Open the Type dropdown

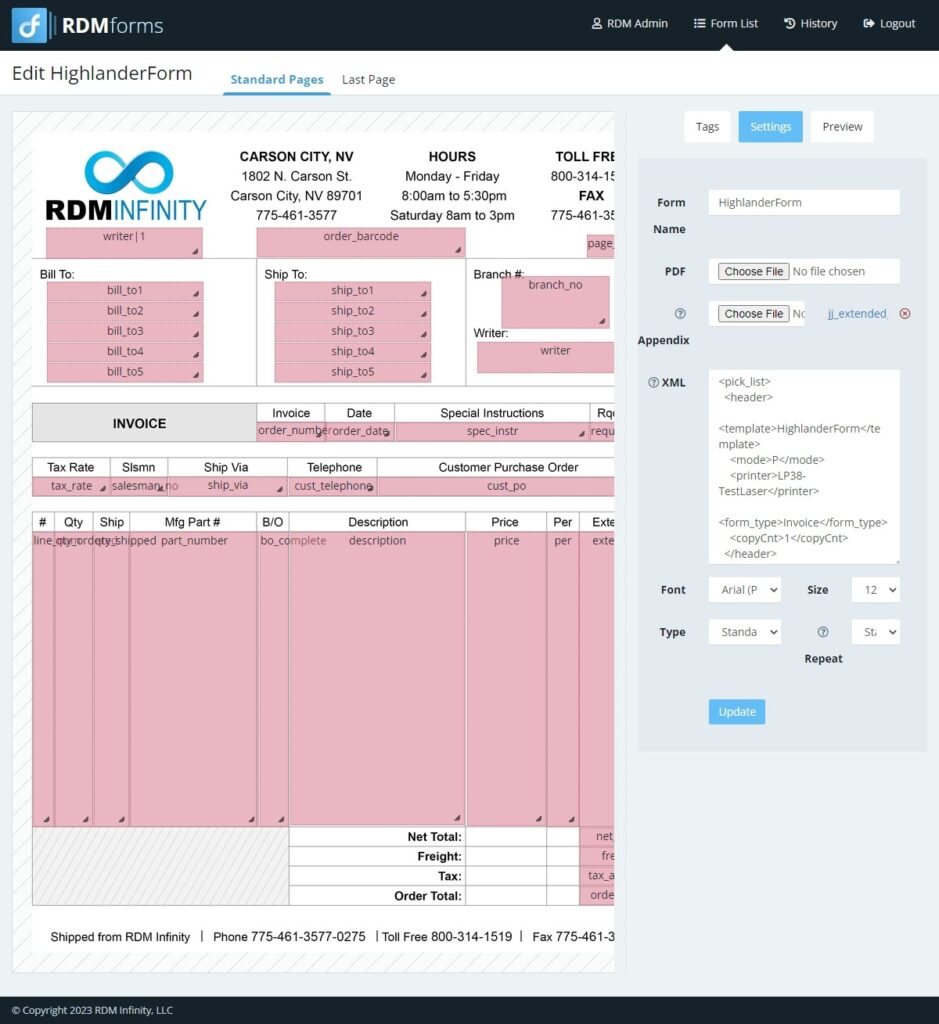pyautogui.click(x=744, y=631)
